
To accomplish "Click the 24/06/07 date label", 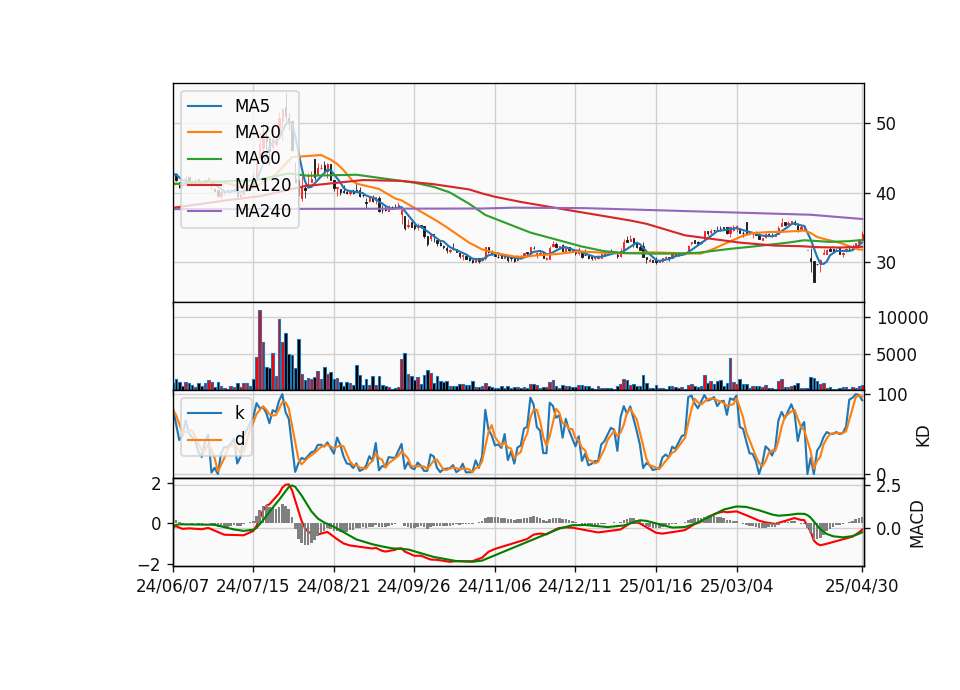I will coord(173,586).
